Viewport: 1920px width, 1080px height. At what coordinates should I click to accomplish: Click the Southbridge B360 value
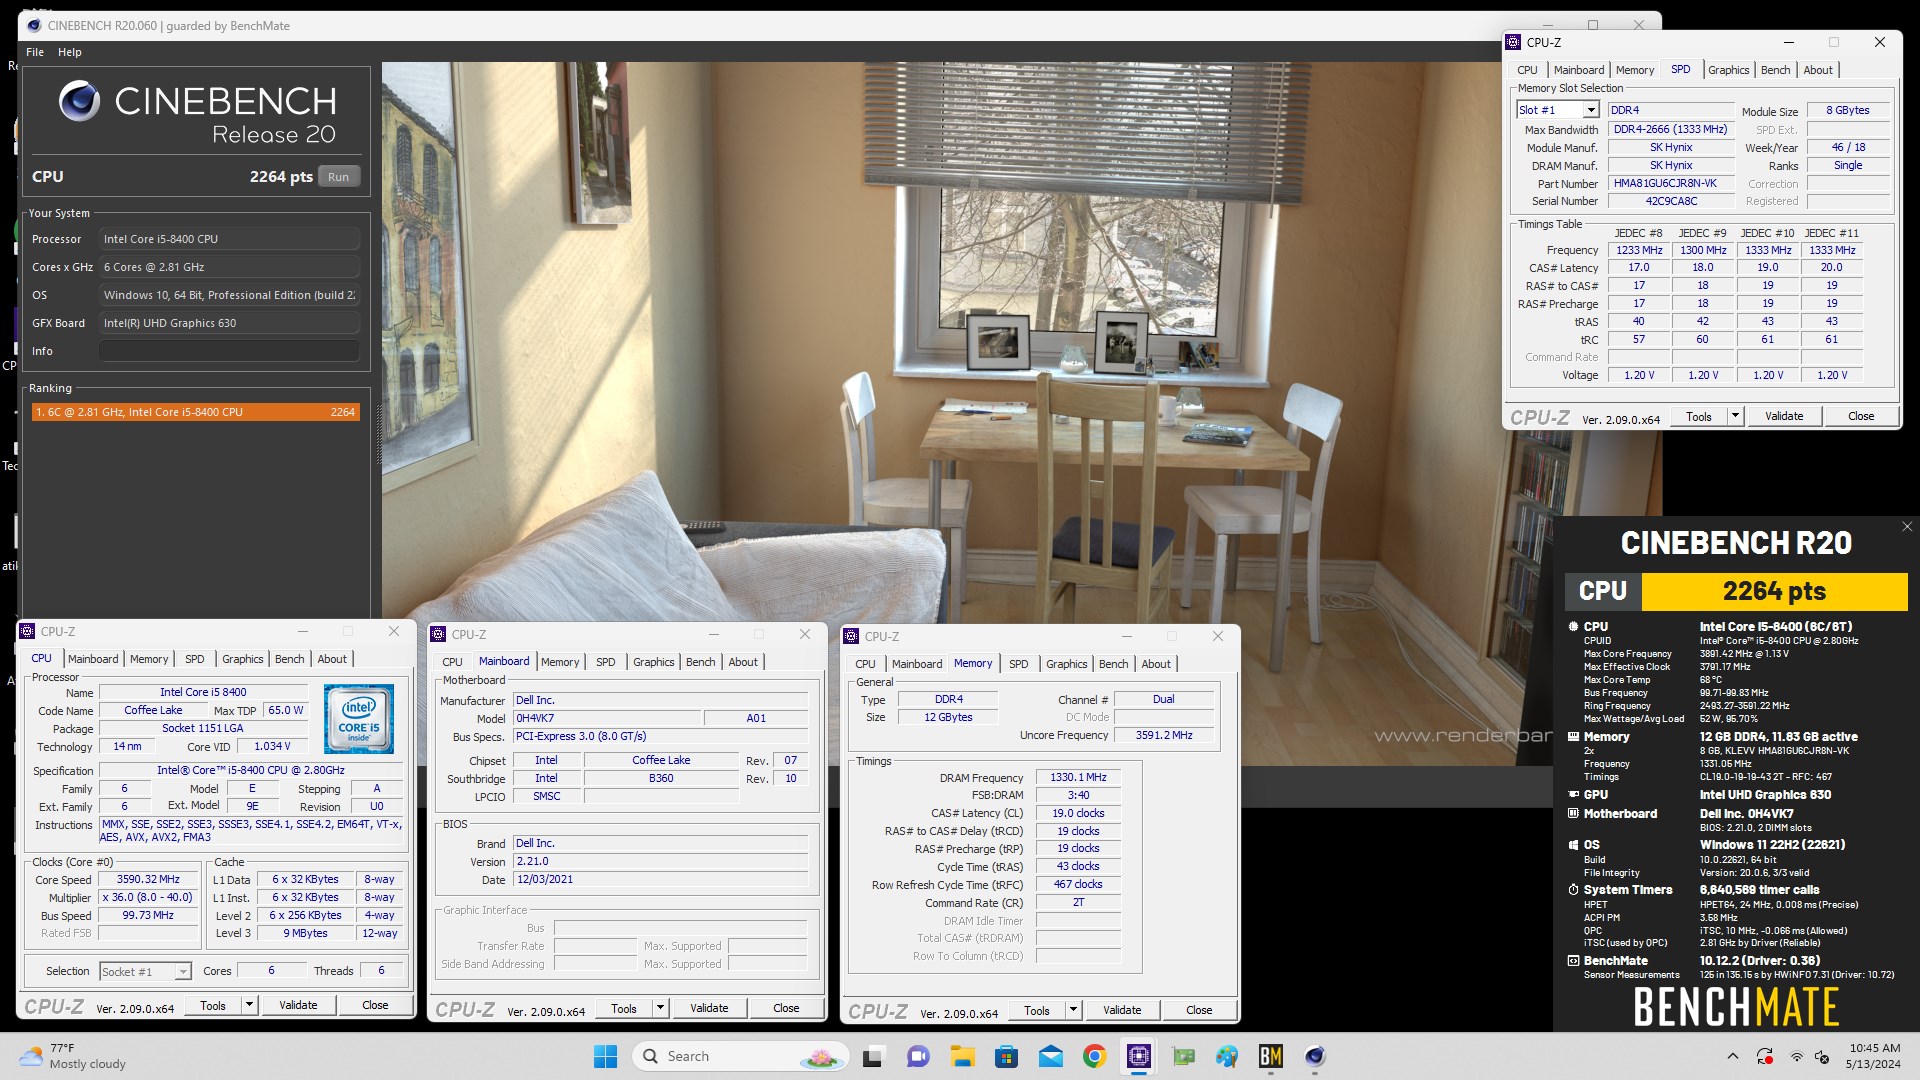[661, 778]
